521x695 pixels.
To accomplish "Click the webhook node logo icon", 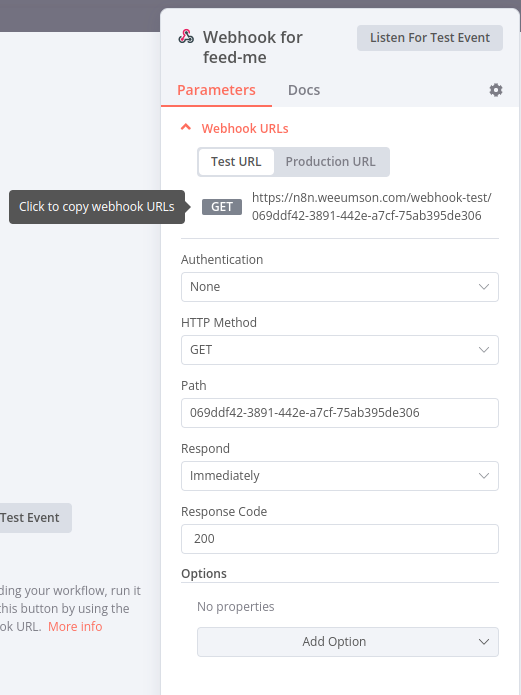I will point(186,37).
